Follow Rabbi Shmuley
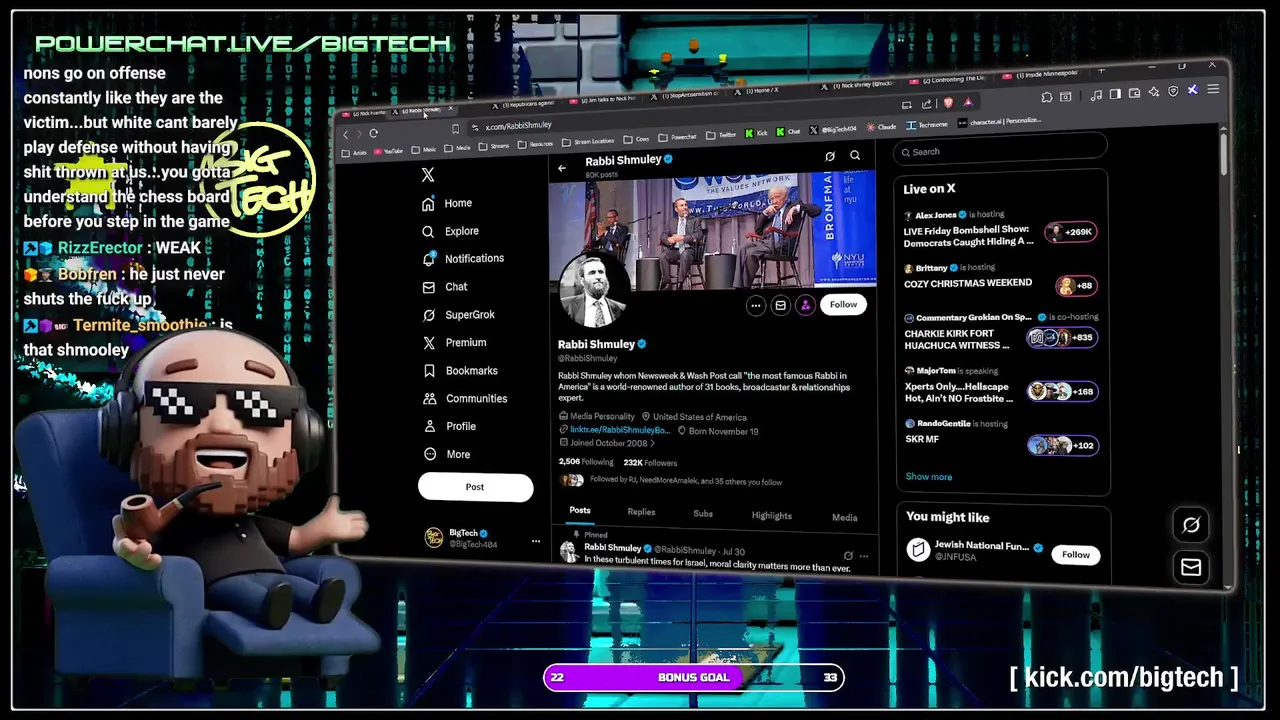1280x720 pixels. tap(843, 304)
